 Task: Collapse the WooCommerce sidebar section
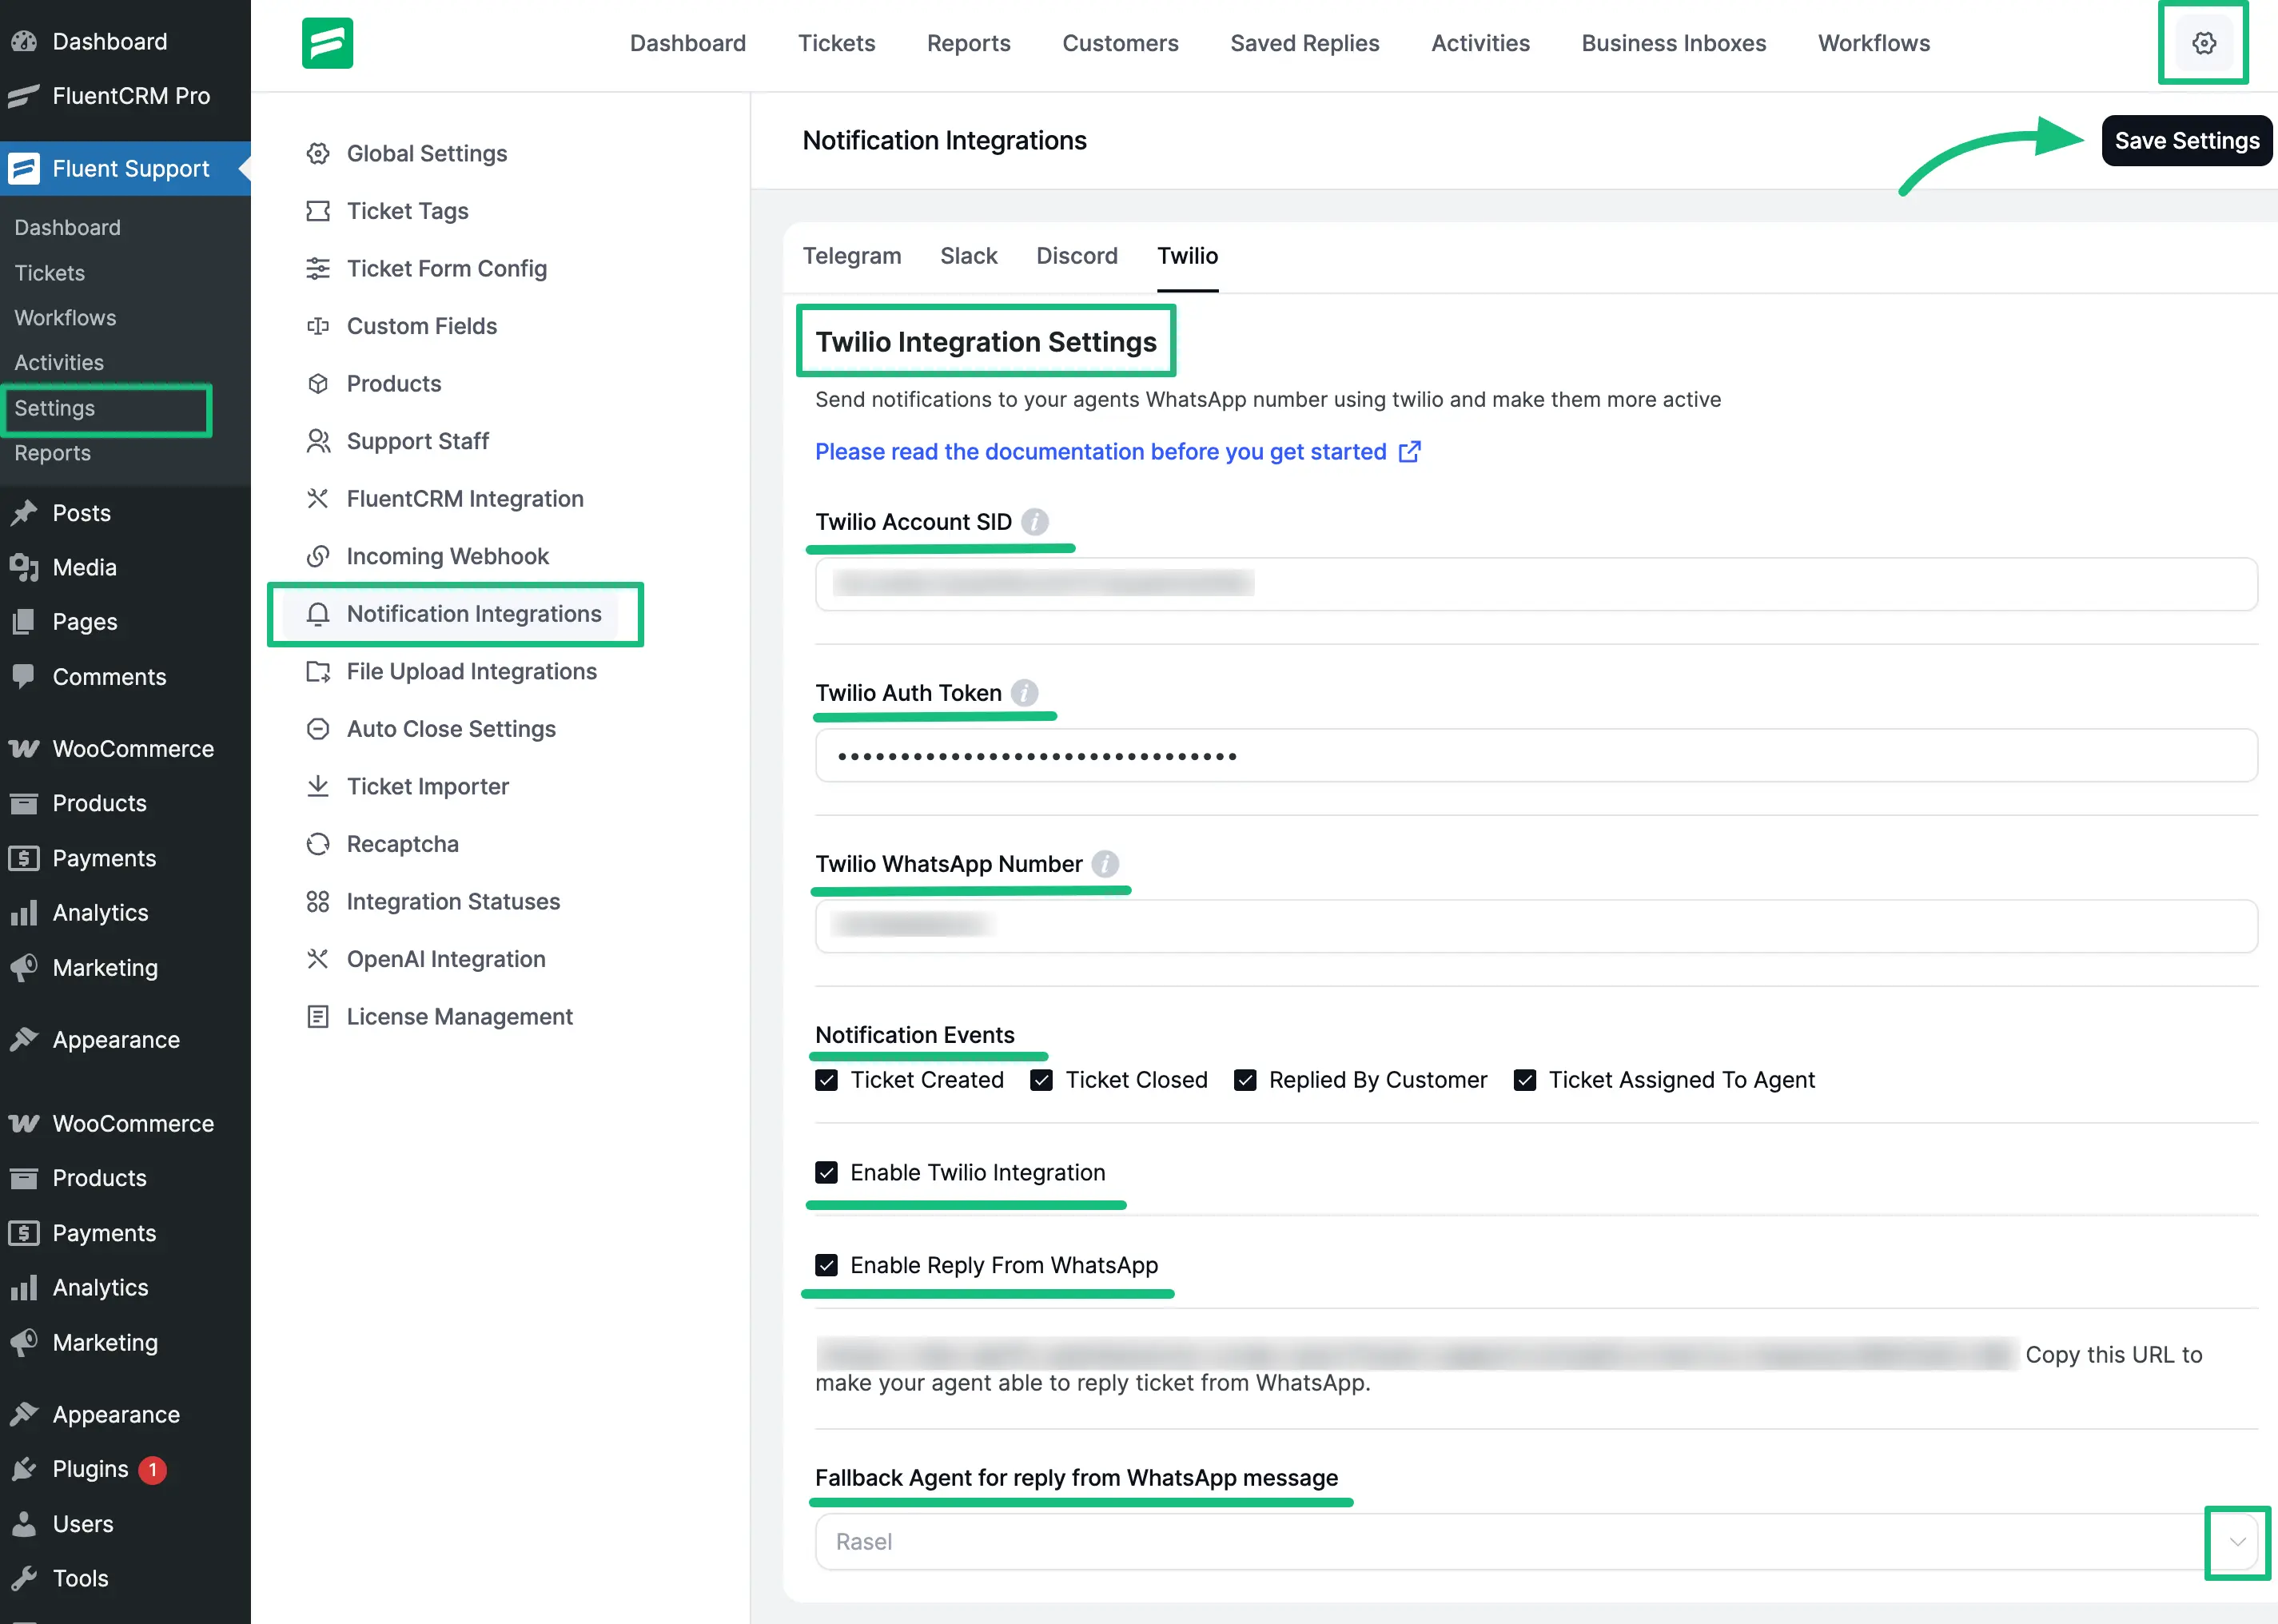point(132,748)
